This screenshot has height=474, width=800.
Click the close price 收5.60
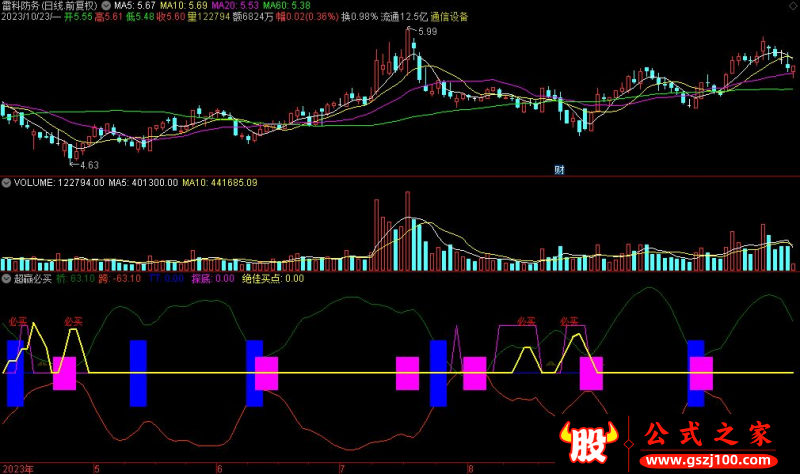click(170, 17)
